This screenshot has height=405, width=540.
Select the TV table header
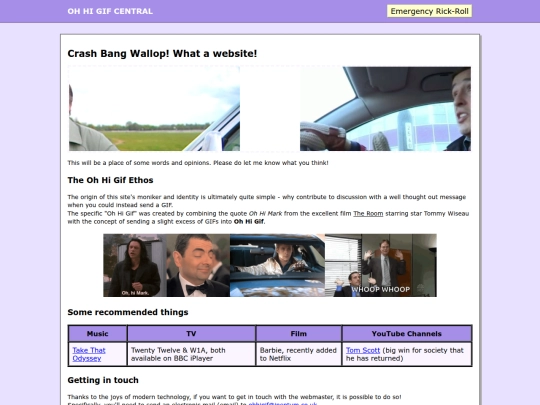191,333
